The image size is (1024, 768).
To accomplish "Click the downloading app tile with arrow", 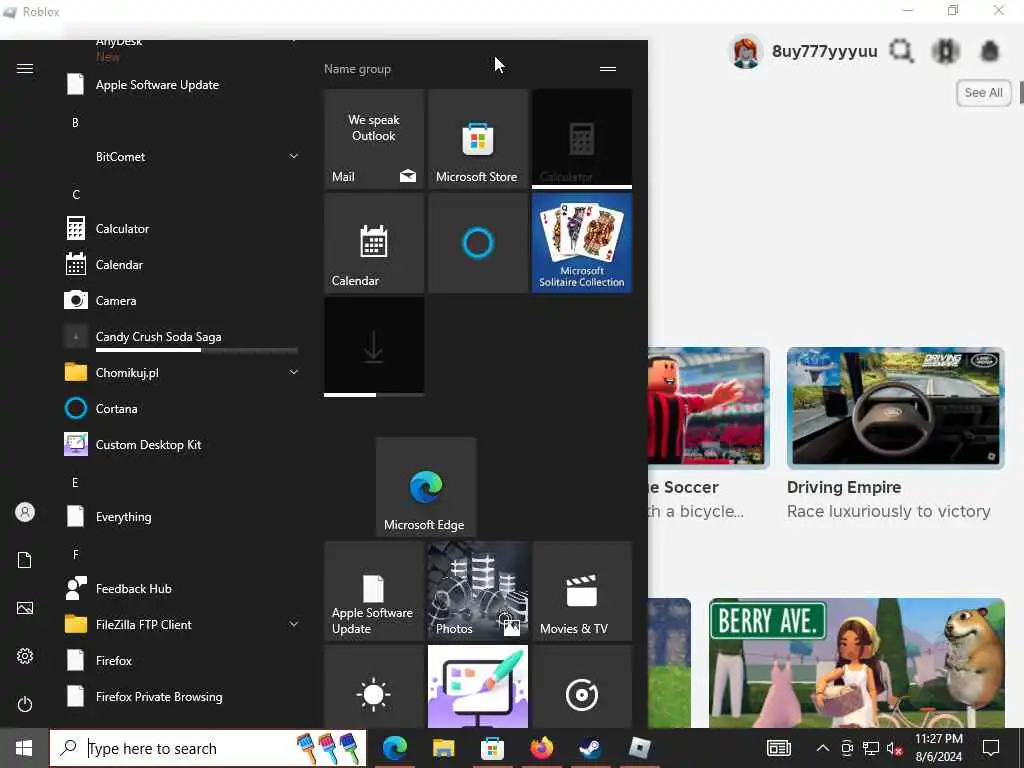I will (374, 347).
